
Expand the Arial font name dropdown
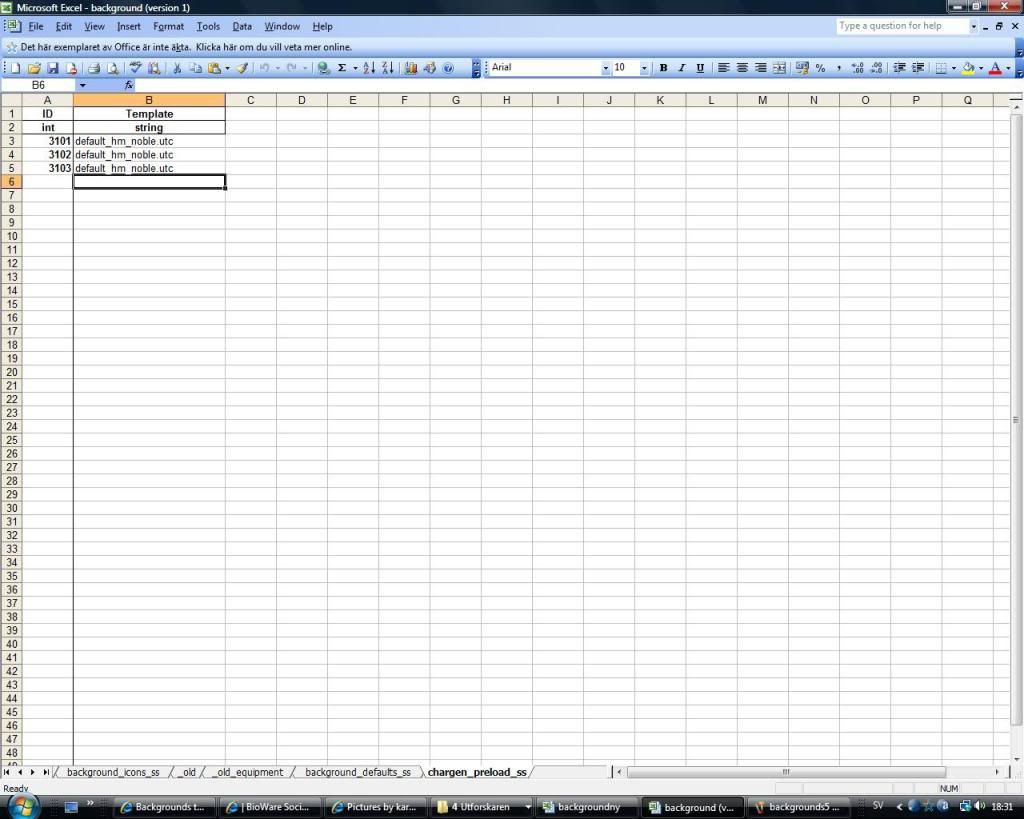click(605, 68)
